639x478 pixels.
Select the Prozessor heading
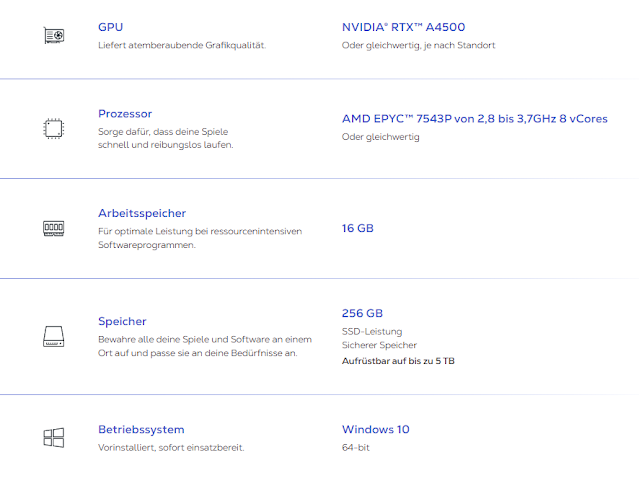click(125, 114)
